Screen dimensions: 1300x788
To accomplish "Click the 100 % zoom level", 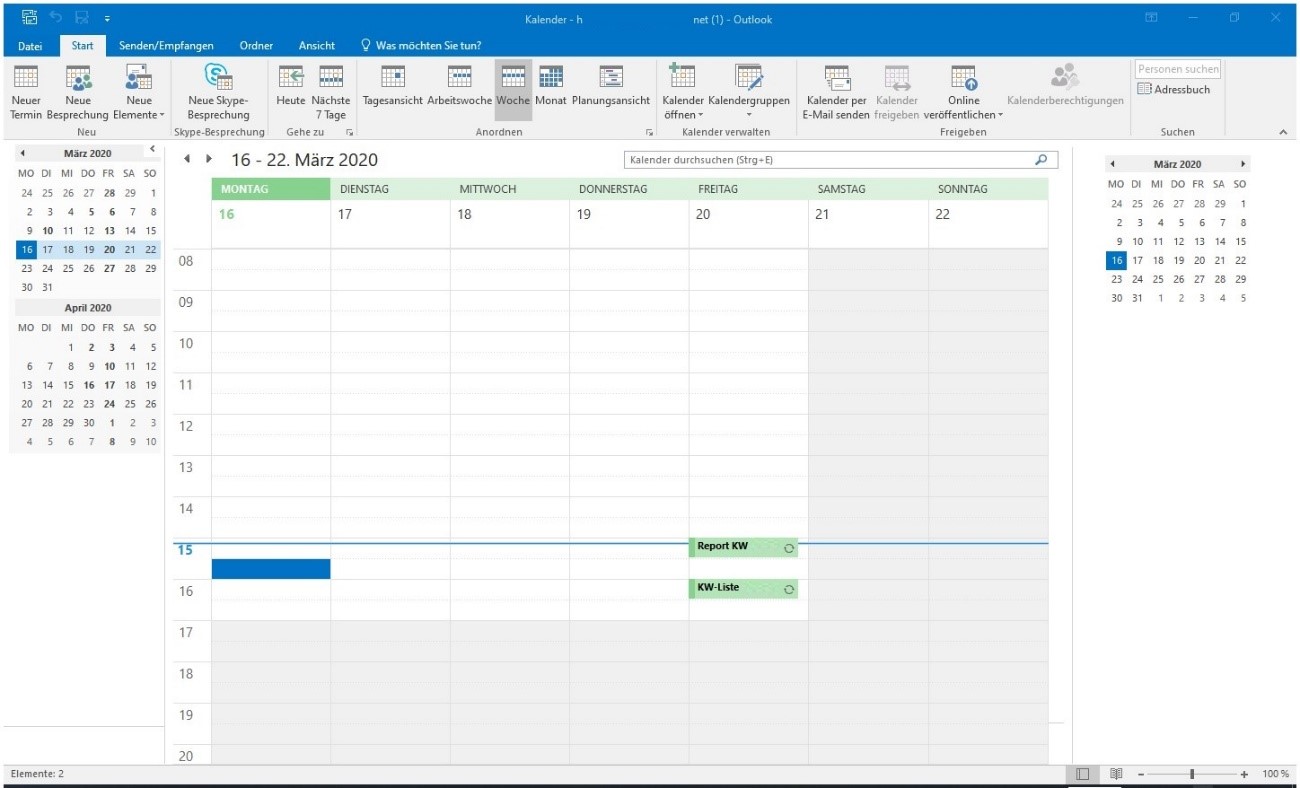I will click(x=1275, y=775).
